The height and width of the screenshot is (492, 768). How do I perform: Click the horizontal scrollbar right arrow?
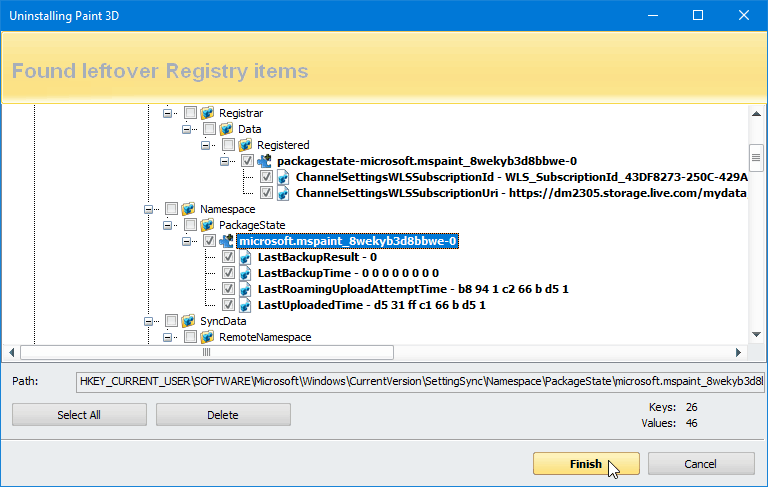(x=739, y=352)
